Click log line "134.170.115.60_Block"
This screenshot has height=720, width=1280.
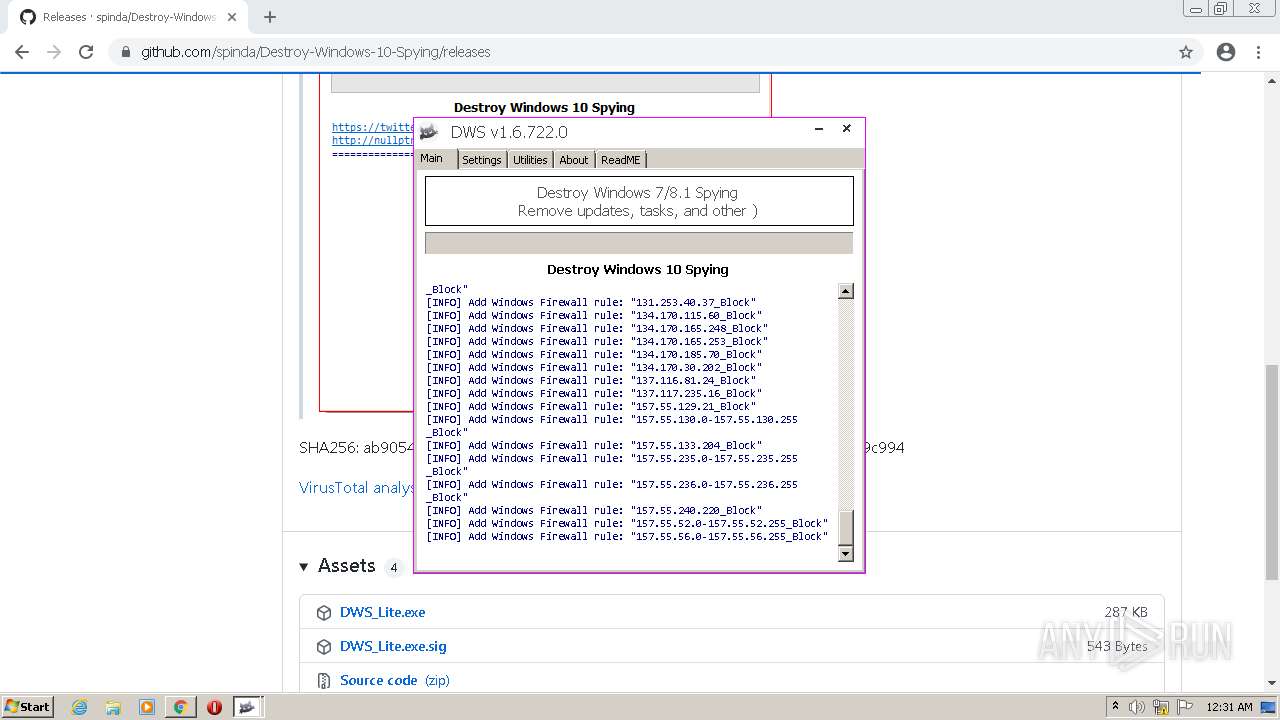pos(594,315)
